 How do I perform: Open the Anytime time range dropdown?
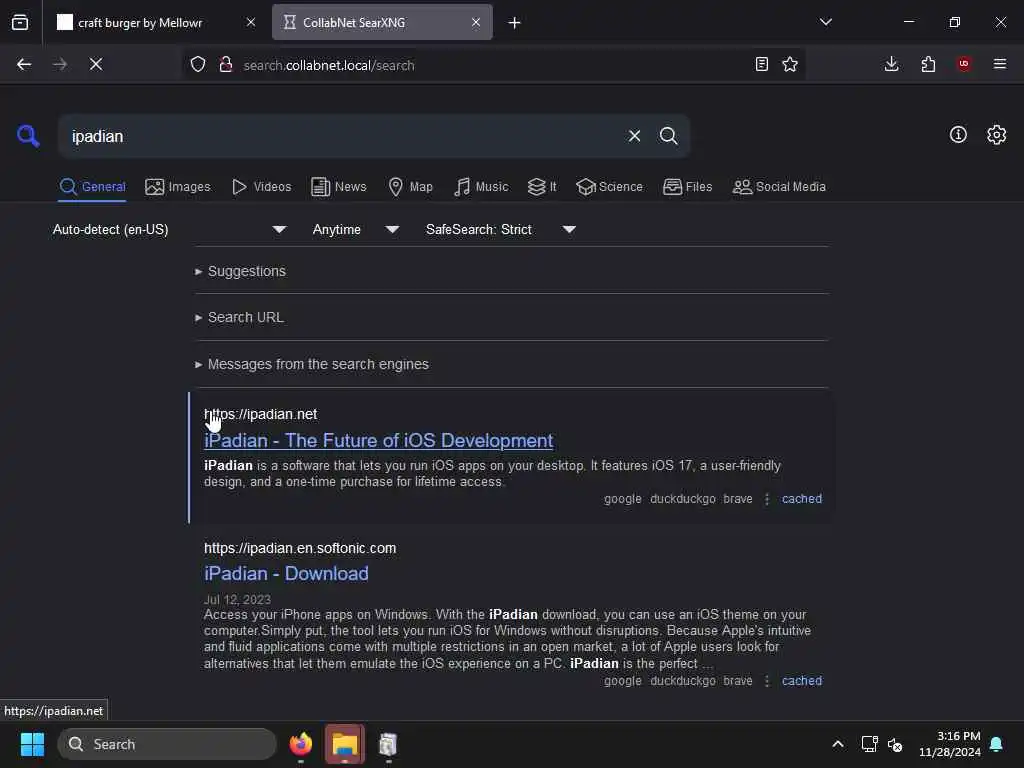tap(355, 229)
